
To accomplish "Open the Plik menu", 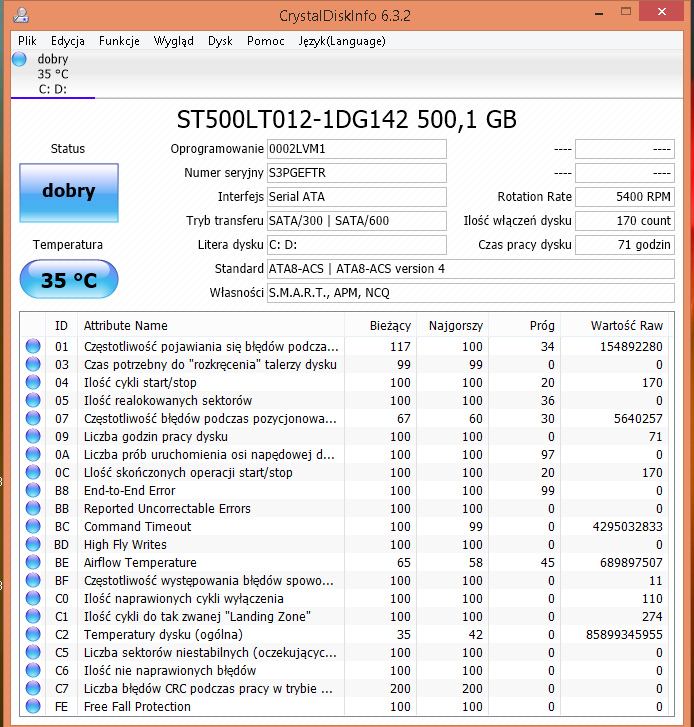I will [27, 41].
